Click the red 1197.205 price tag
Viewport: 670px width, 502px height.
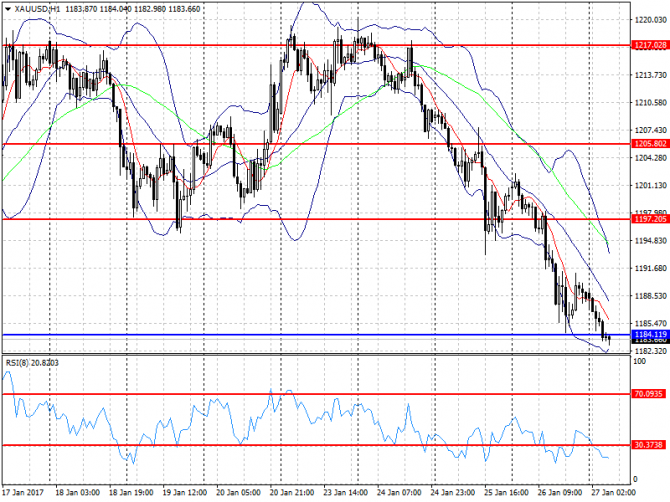click(x=650, y=219)
